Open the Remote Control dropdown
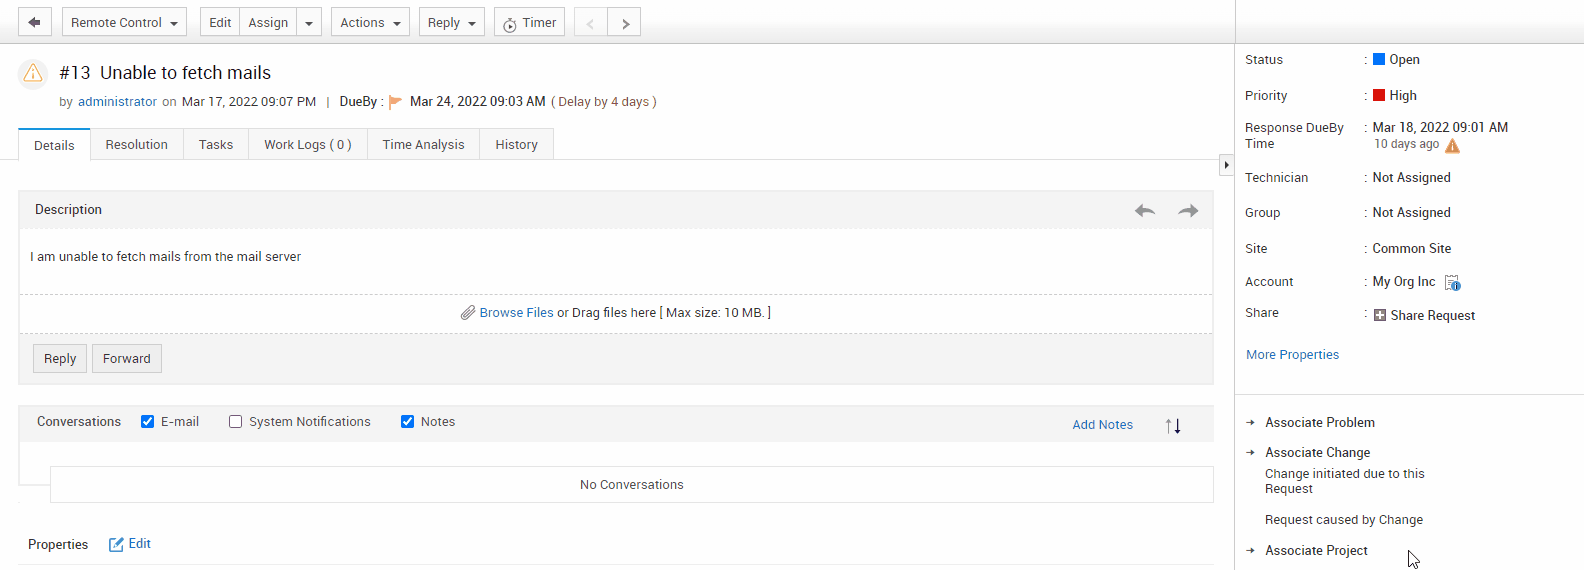Image resolution: width=1584 pixels, height=570 pixels. coord(124,22)
